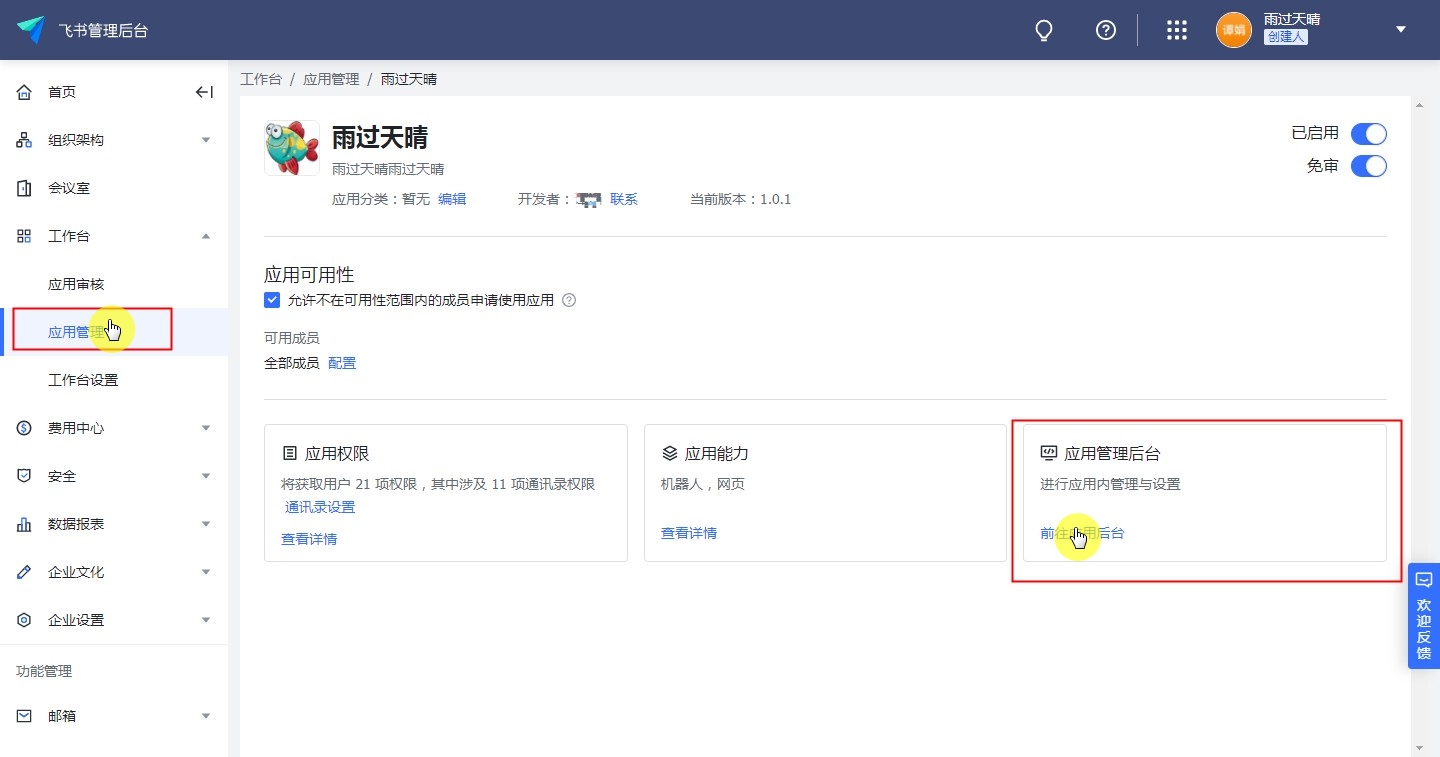Screen dimensions: 1440x757
Task: Open 工作台设置 in the sidebar
Action: pos(83,380)
